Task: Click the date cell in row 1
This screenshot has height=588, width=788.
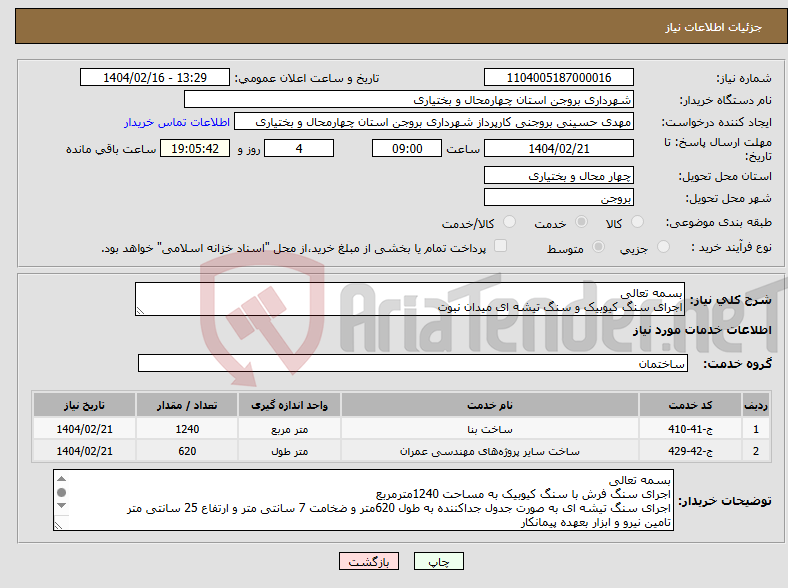Action: pos(84,429)
